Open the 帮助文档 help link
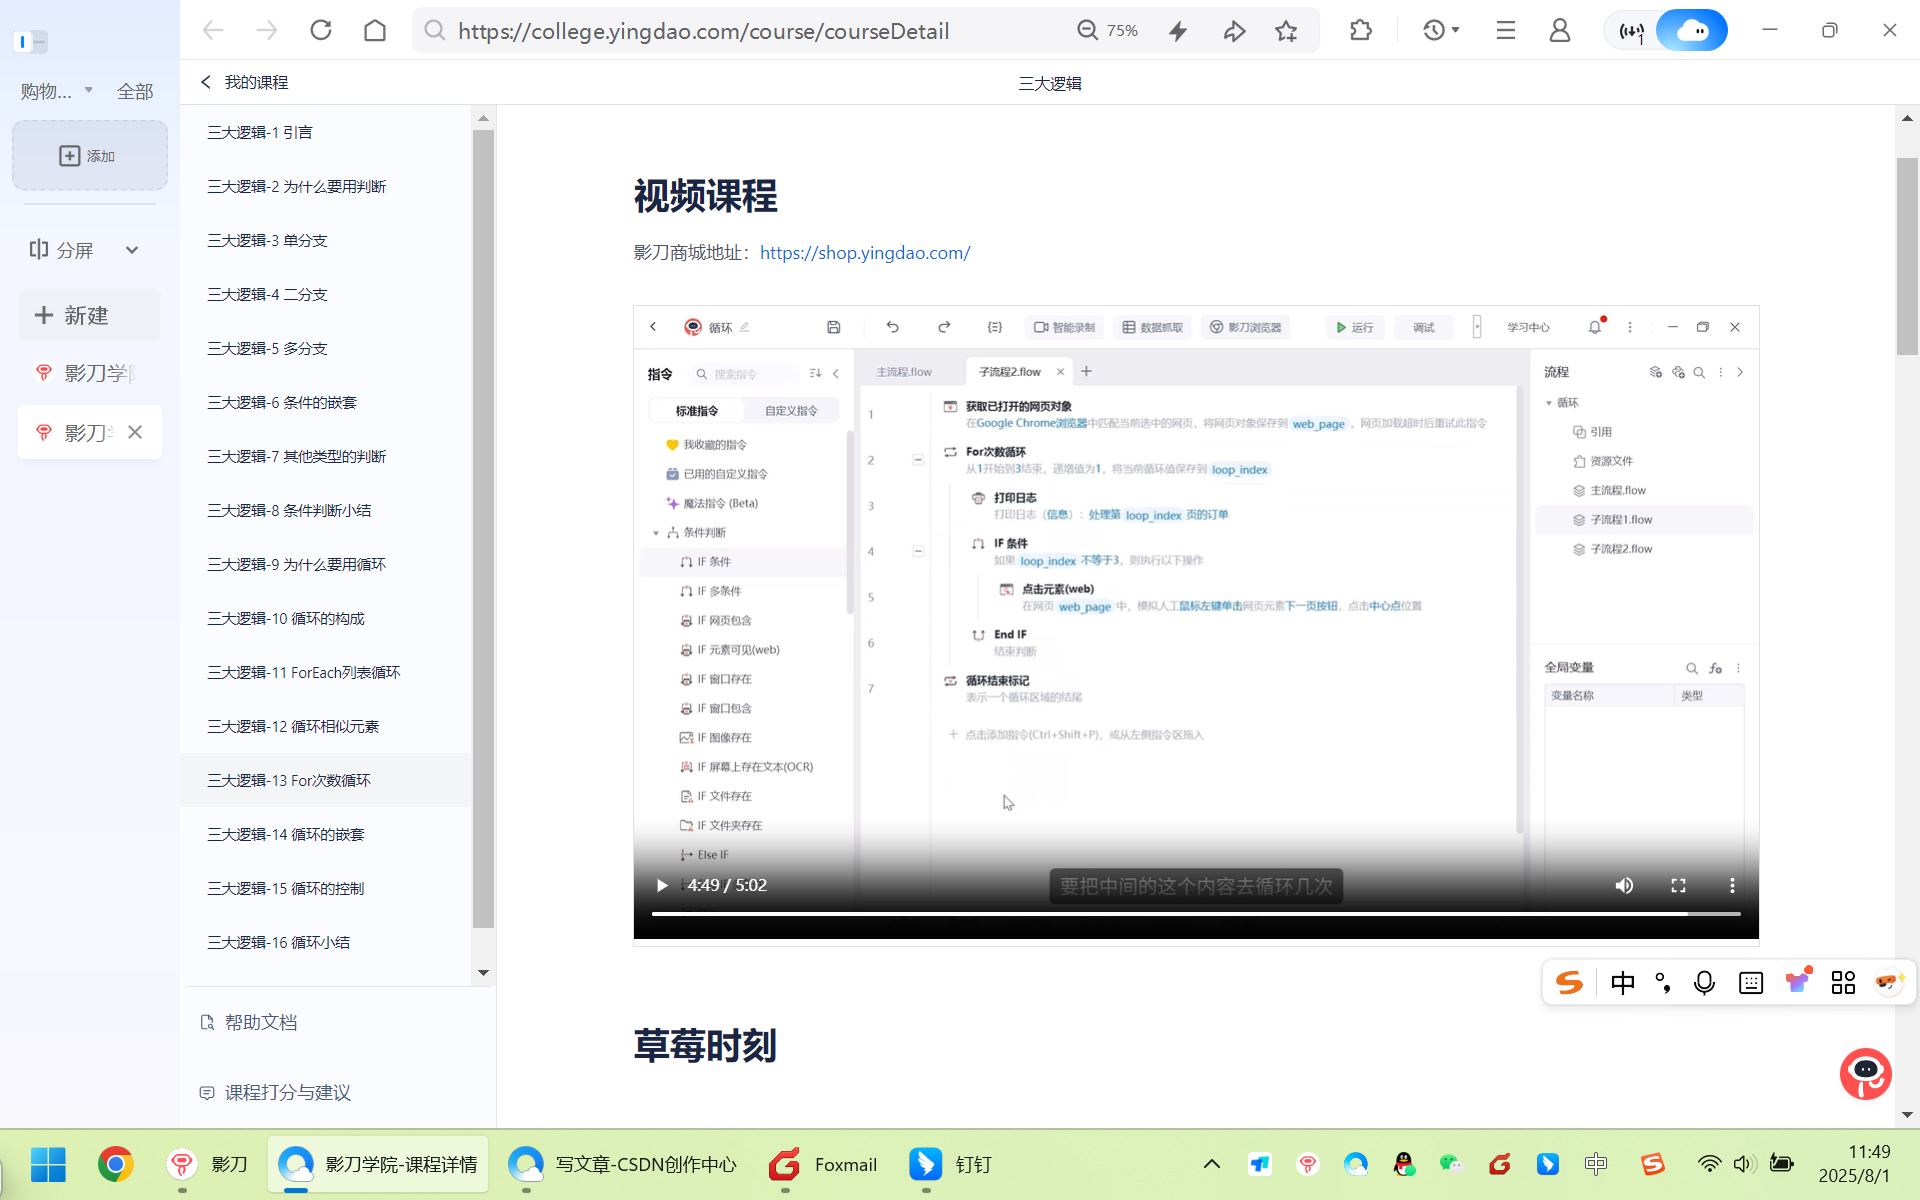This screenshot has height=1200, width=1920. point(249,1022)
